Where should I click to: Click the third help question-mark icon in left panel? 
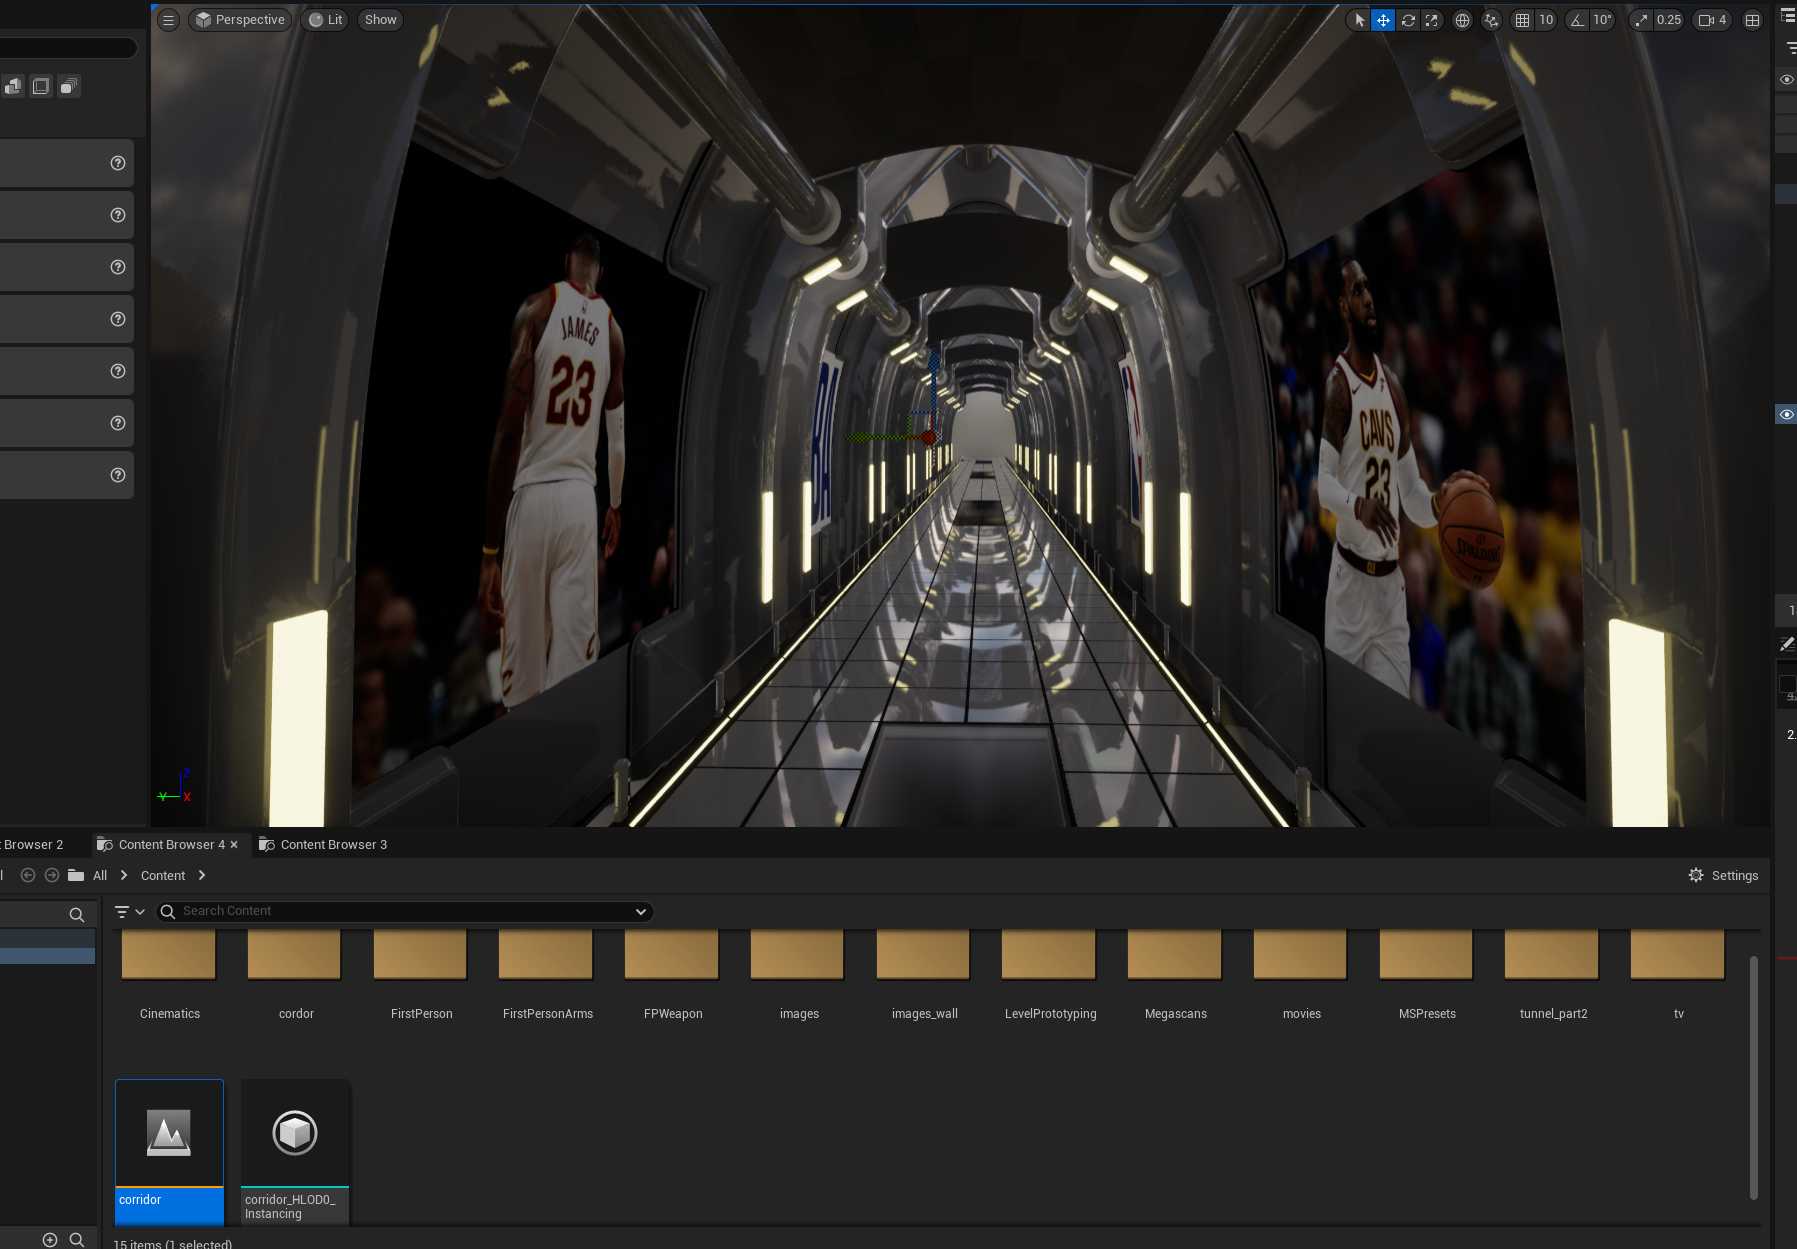click(x=118, y=267)
